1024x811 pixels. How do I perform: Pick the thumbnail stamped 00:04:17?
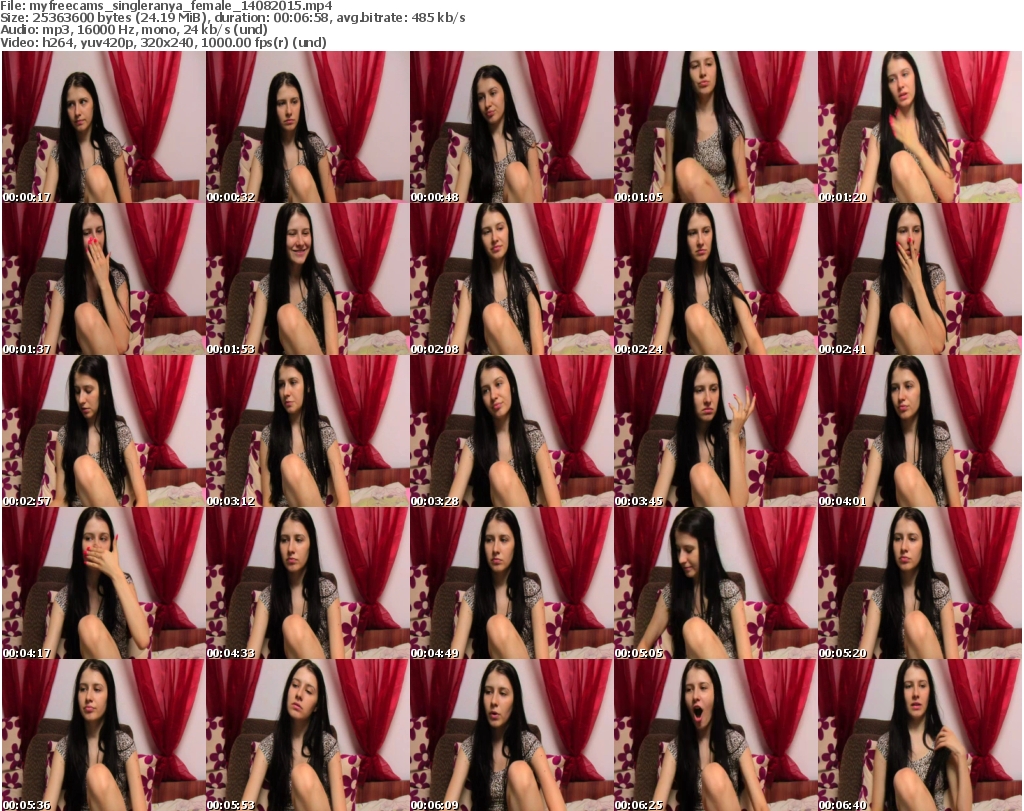point(103,583)
